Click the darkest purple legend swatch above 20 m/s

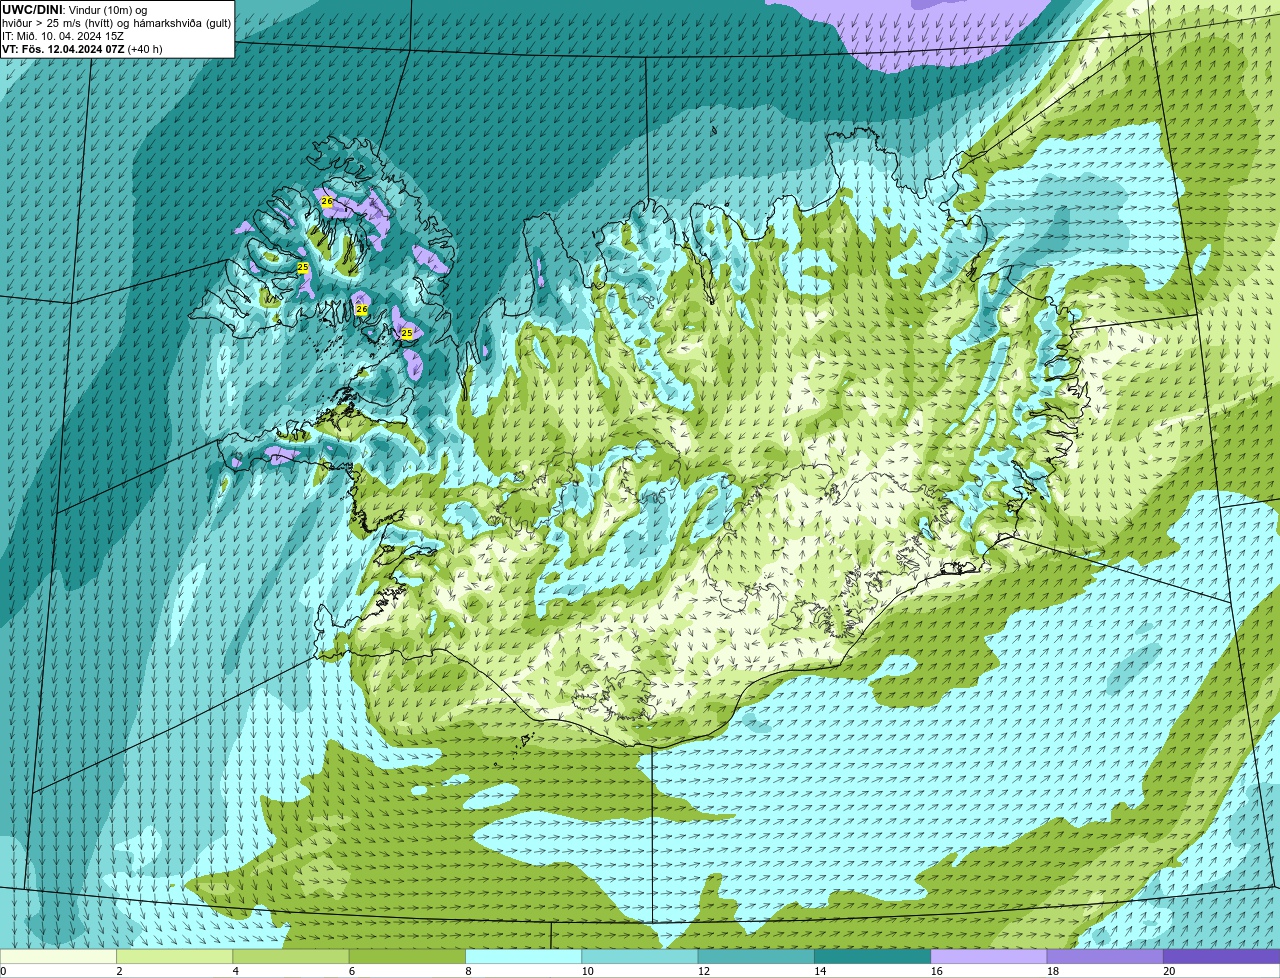point(1222,957)
